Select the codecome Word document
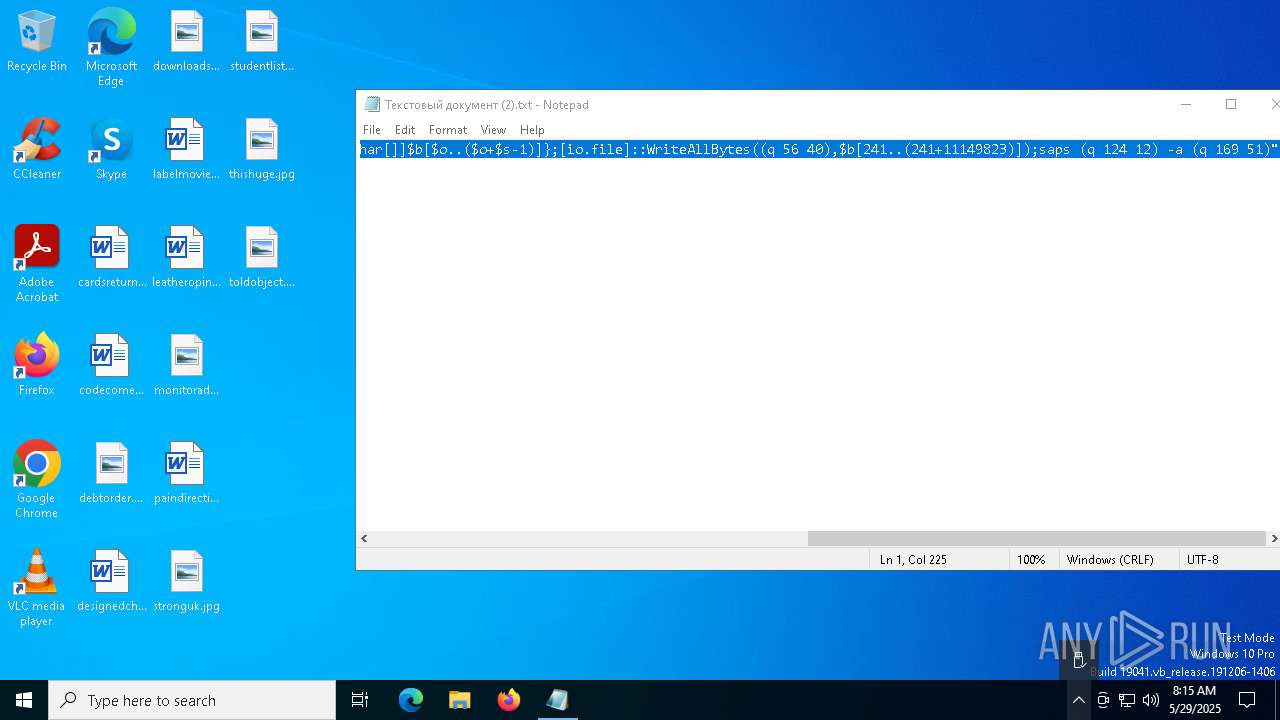 (x=111, y=366)
